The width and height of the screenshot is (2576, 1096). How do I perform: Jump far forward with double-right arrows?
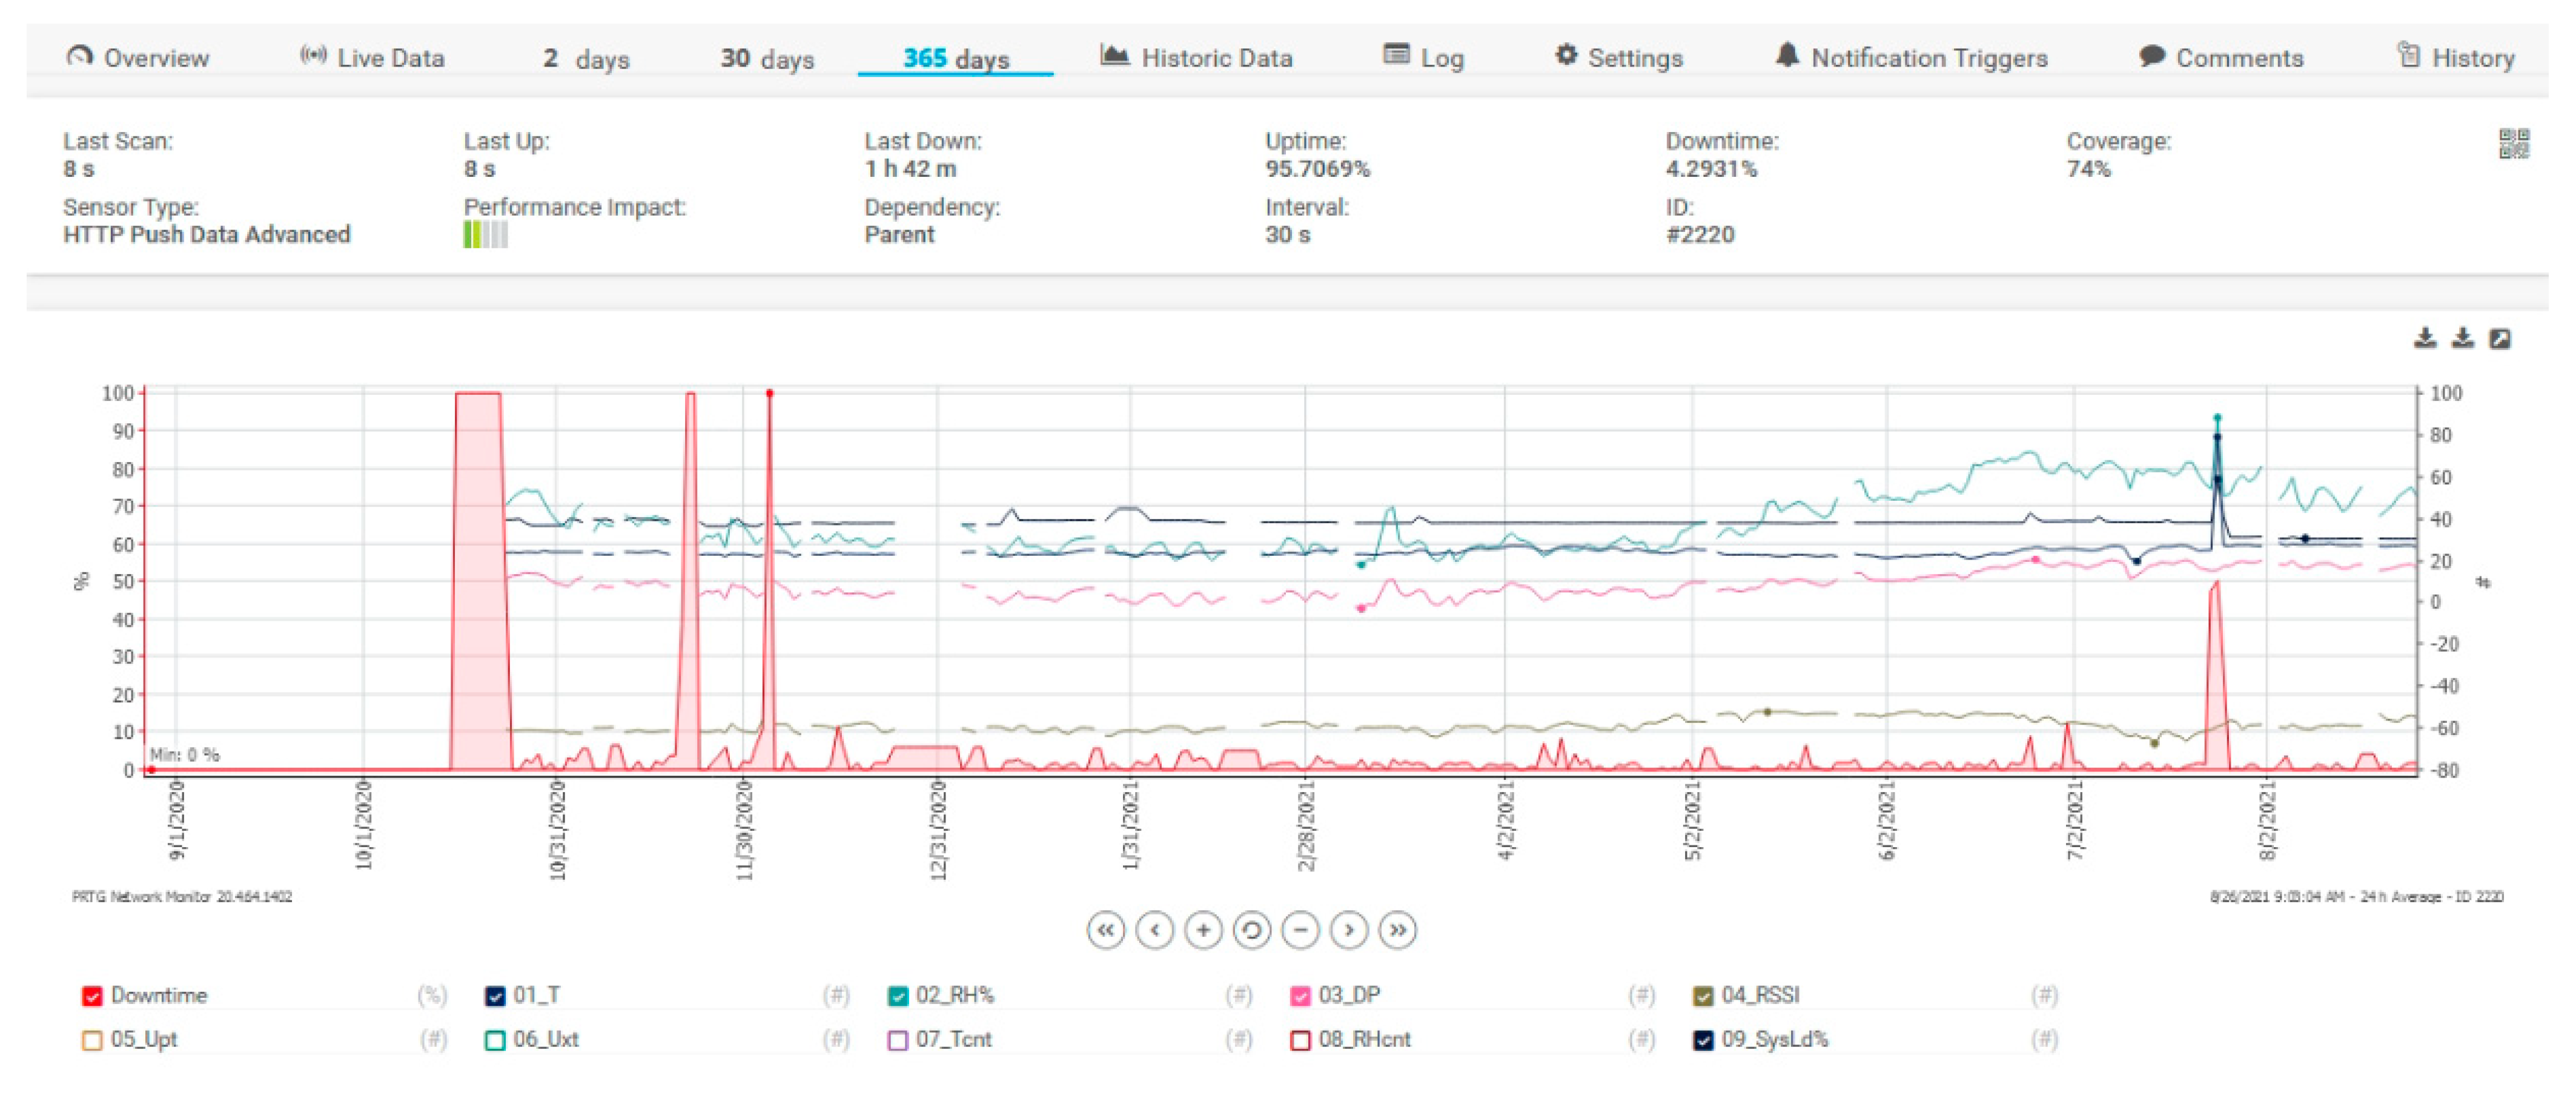(1397, 931)
